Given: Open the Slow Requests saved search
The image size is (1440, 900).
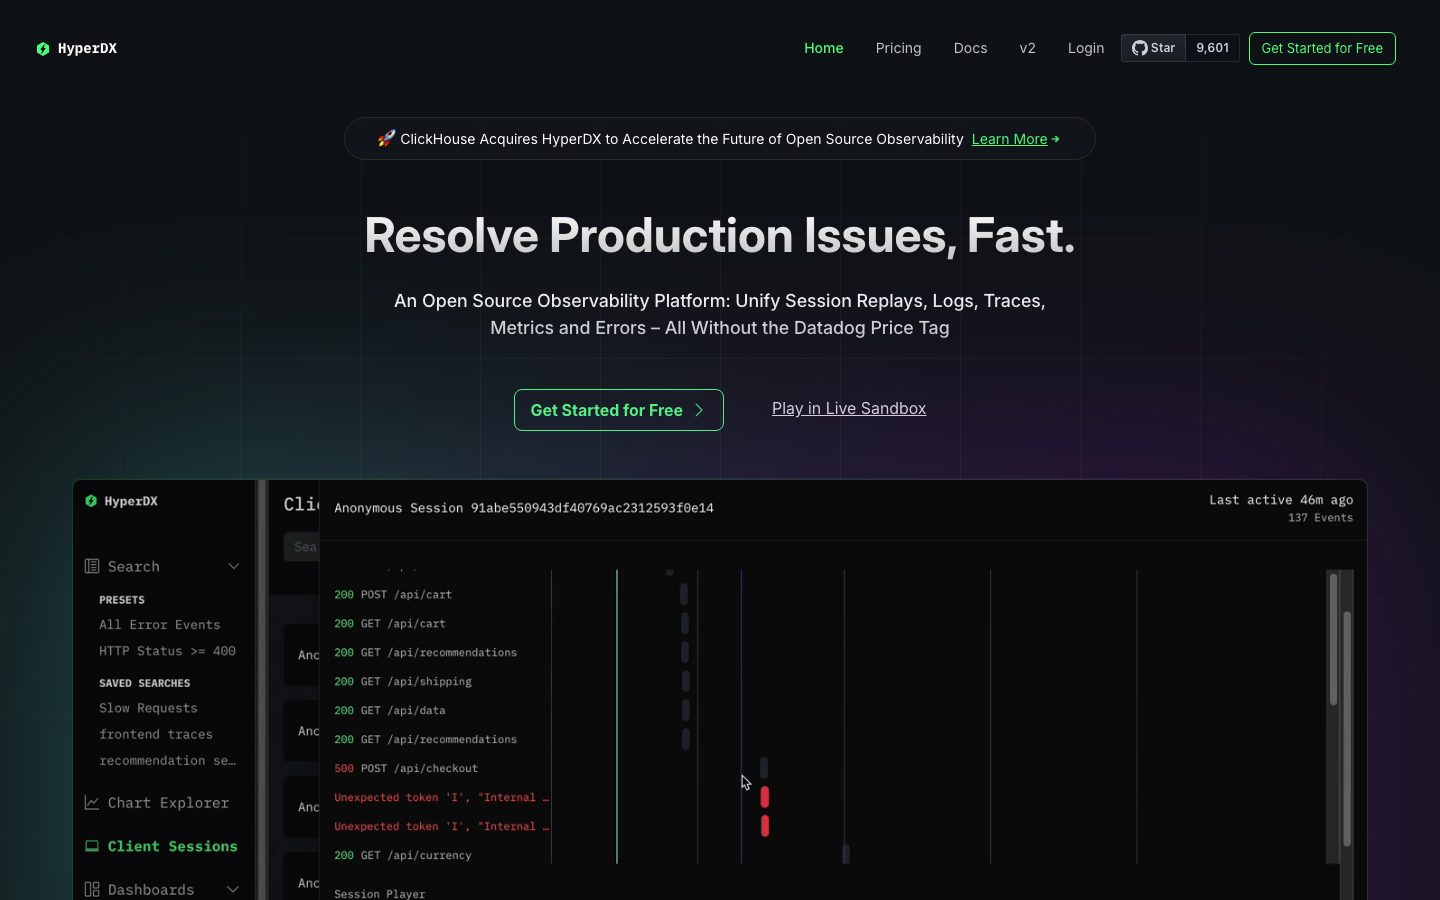Looking at the screenshot, I should click(148, 708).
